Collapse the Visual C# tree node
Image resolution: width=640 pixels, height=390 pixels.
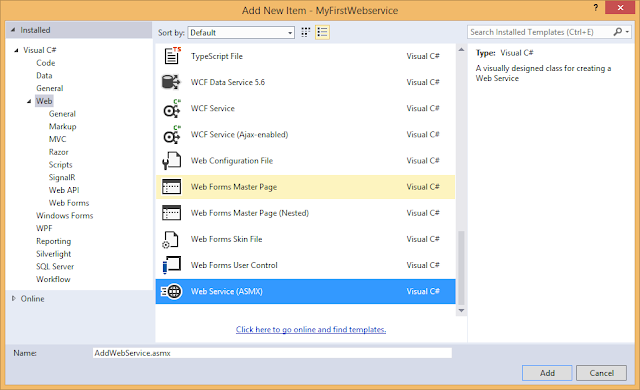(16, 50)
